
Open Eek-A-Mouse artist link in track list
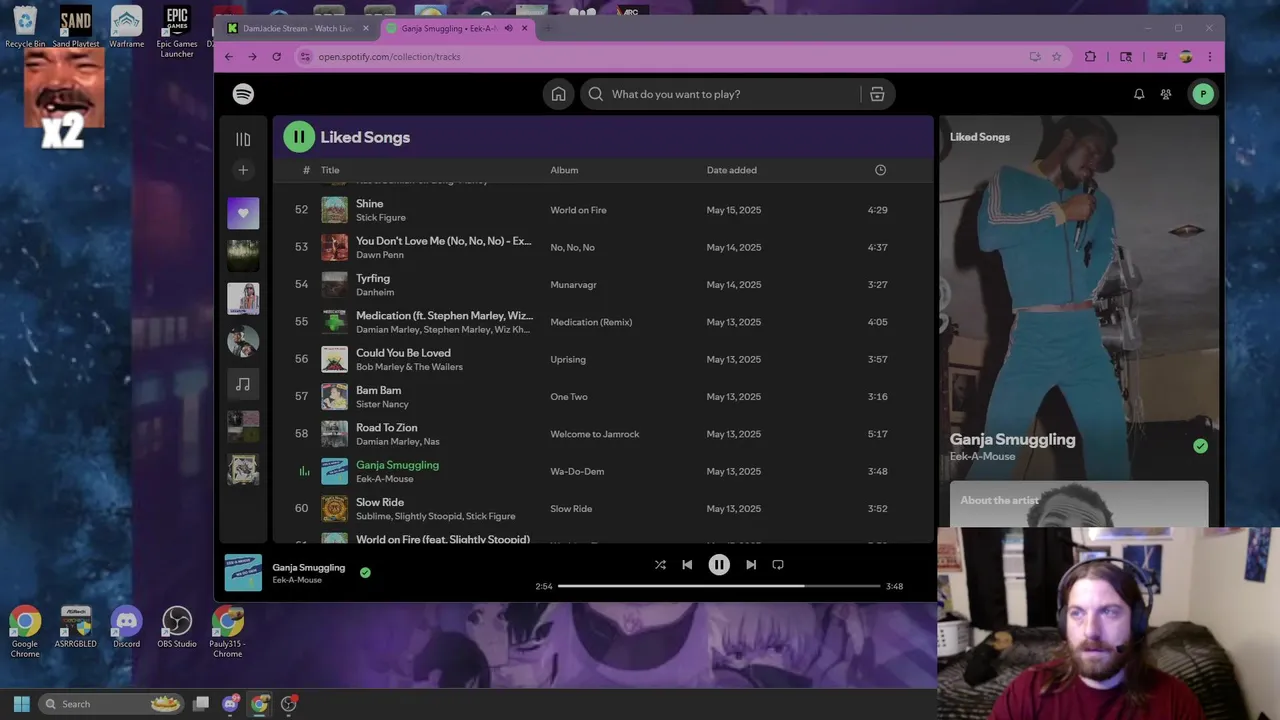coord(385,479)
